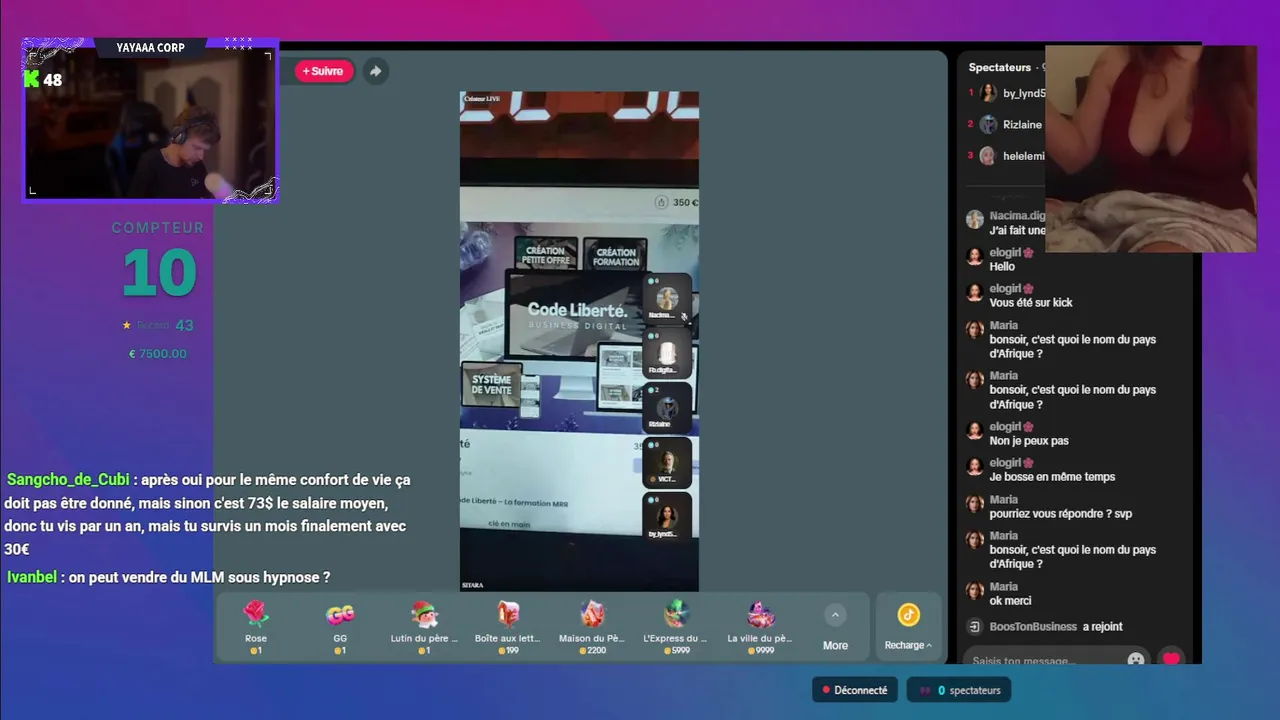Open the Recharge coins menu

click(908, 627)
